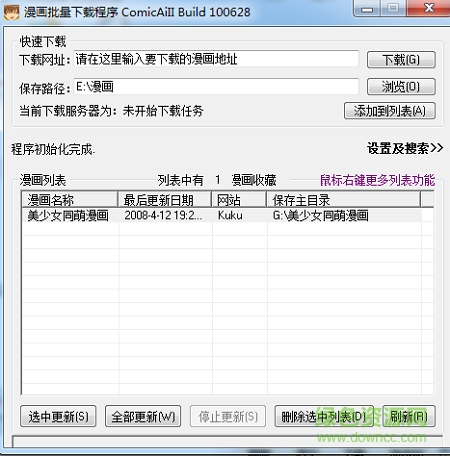The image size is (450, 456).
Task: Click the 下载(G) download button
Action: 401,60
